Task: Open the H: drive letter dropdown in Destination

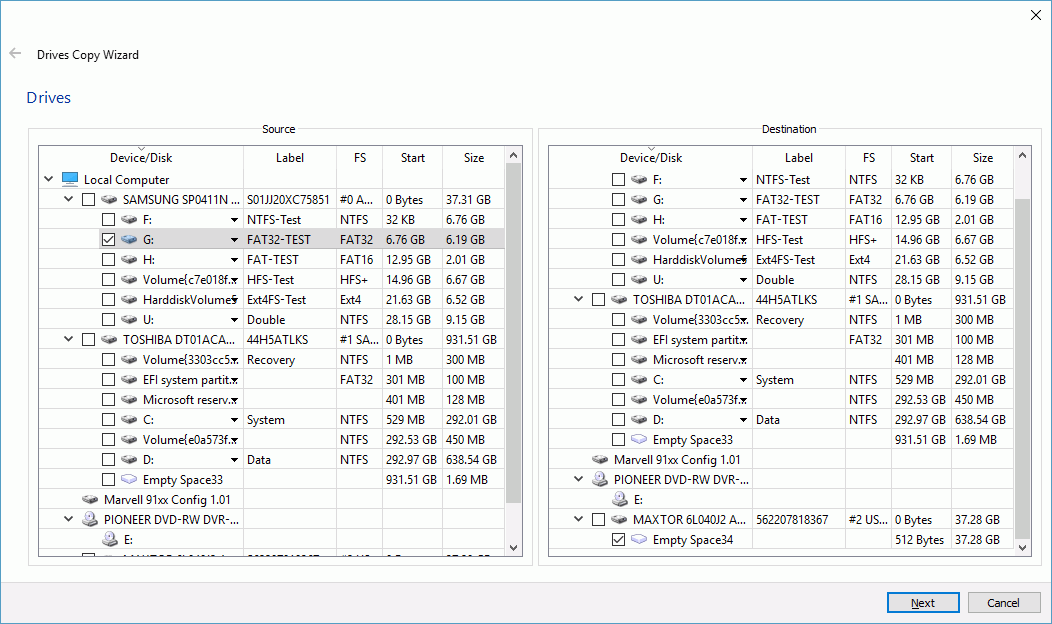Action: pyautogui.click(x=743, y=220)
